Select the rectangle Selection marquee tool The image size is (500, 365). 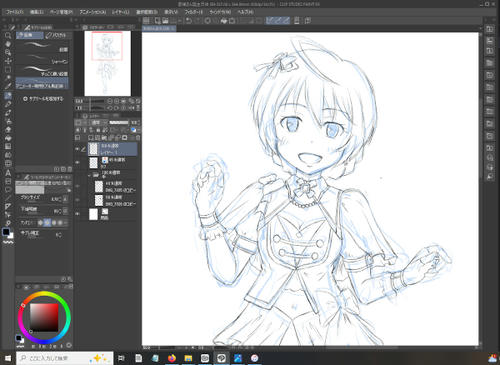(x=8, y=70)
